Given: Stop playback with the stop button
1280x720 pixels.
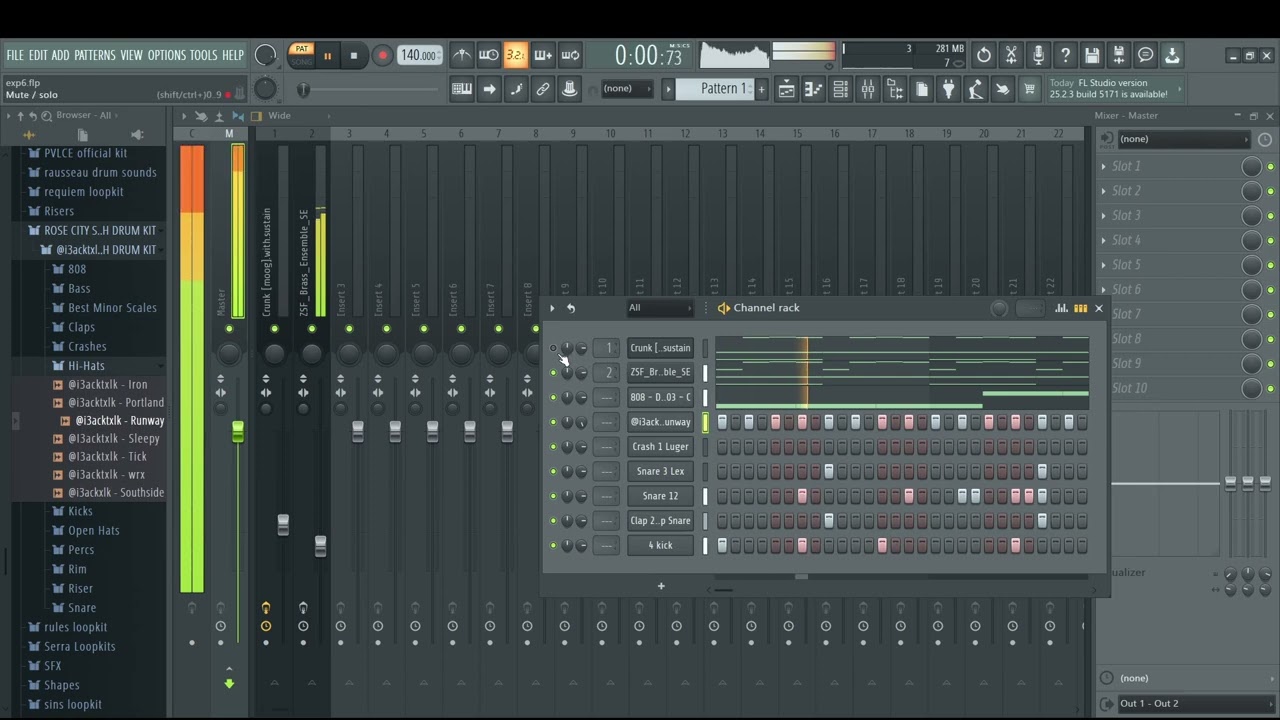Looking at the screenshot, I should click(354, 56).
